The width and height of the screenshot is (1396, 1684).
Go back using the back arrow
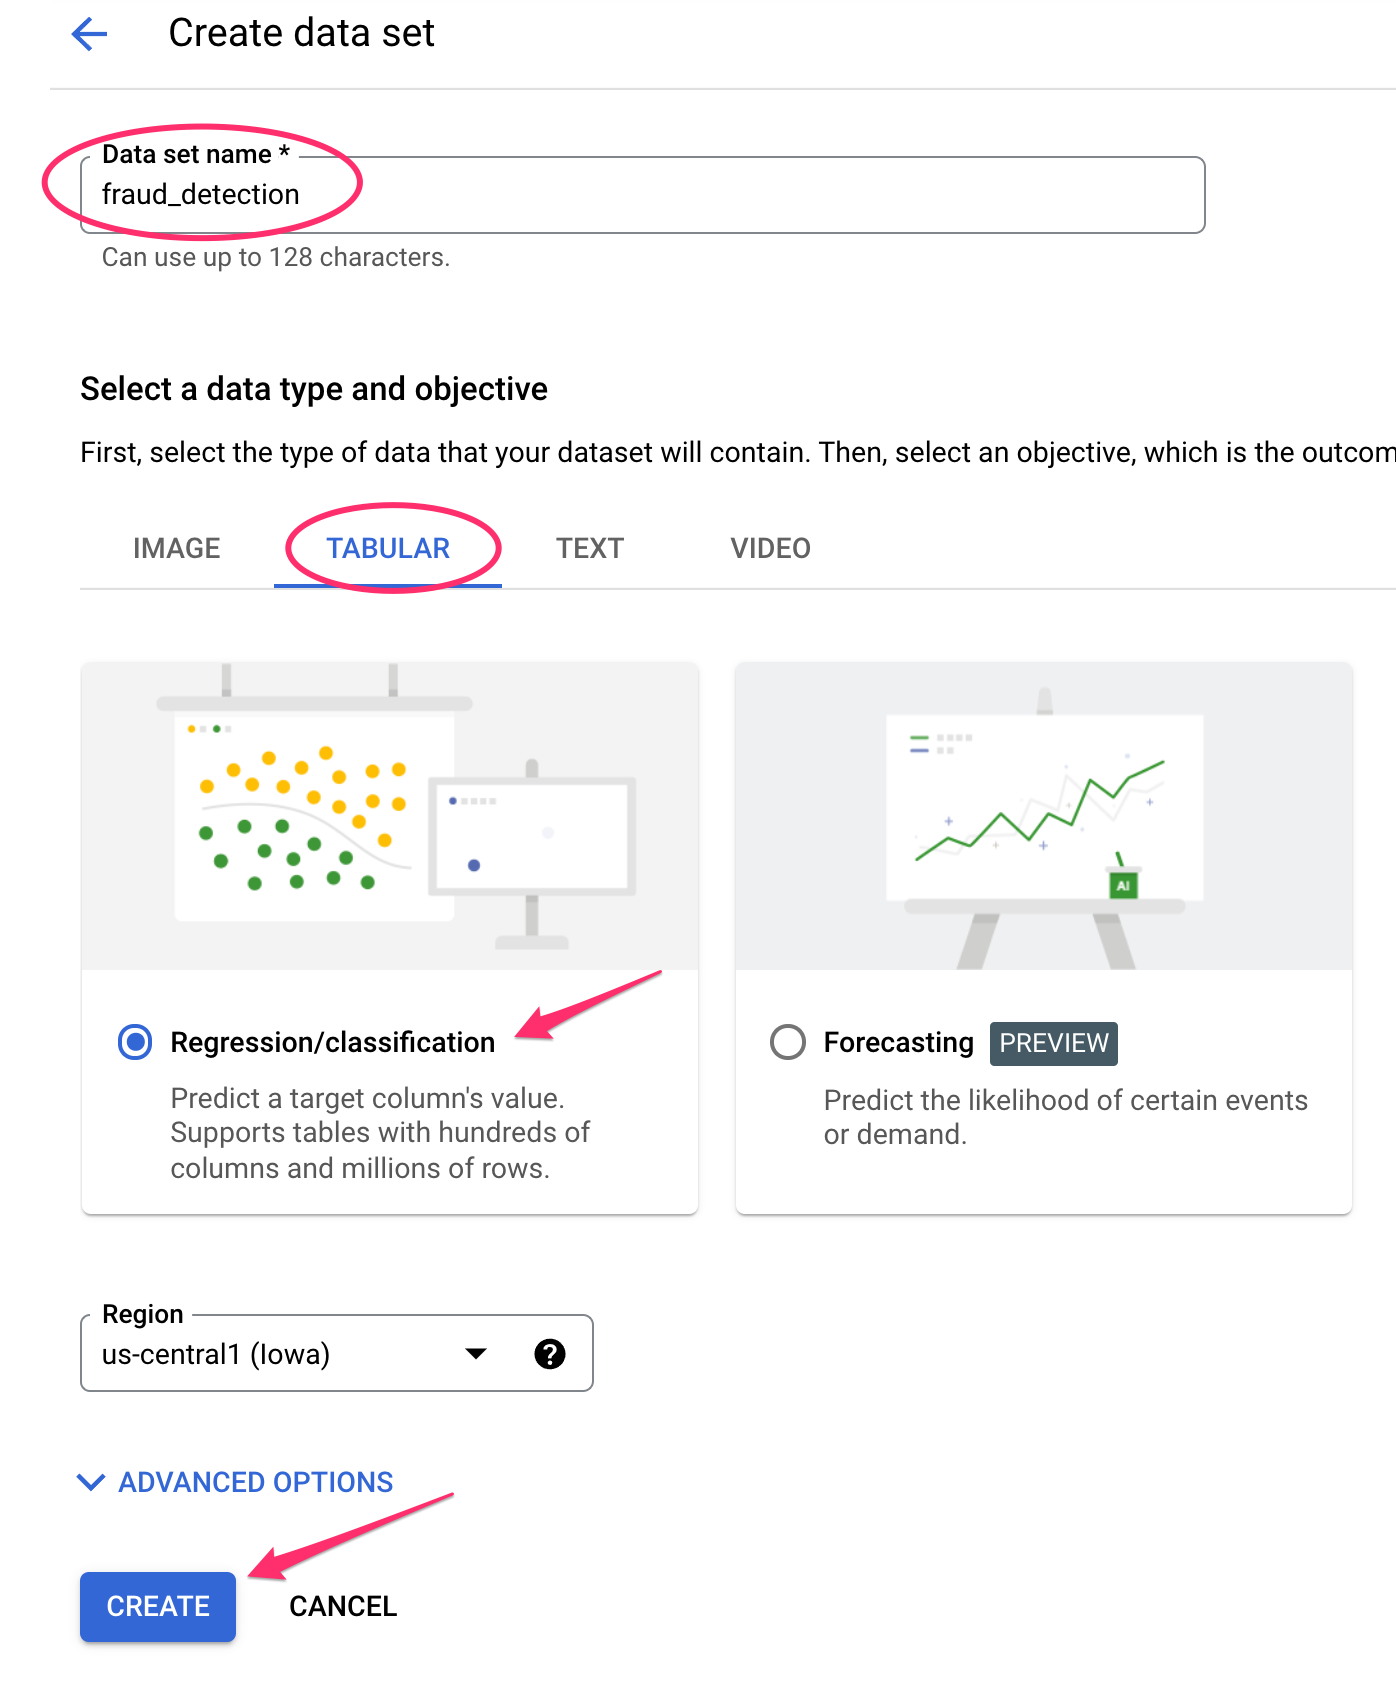[x=88, y=33]
